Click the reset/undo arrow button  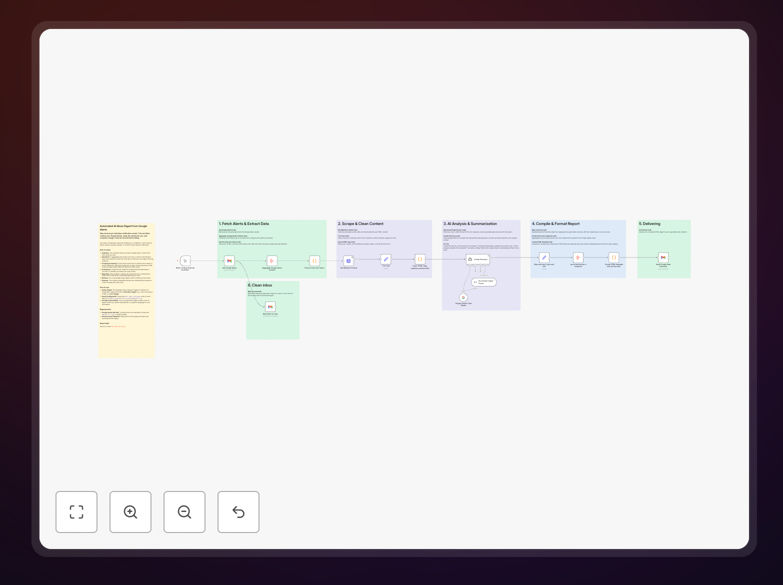(238, 512)
